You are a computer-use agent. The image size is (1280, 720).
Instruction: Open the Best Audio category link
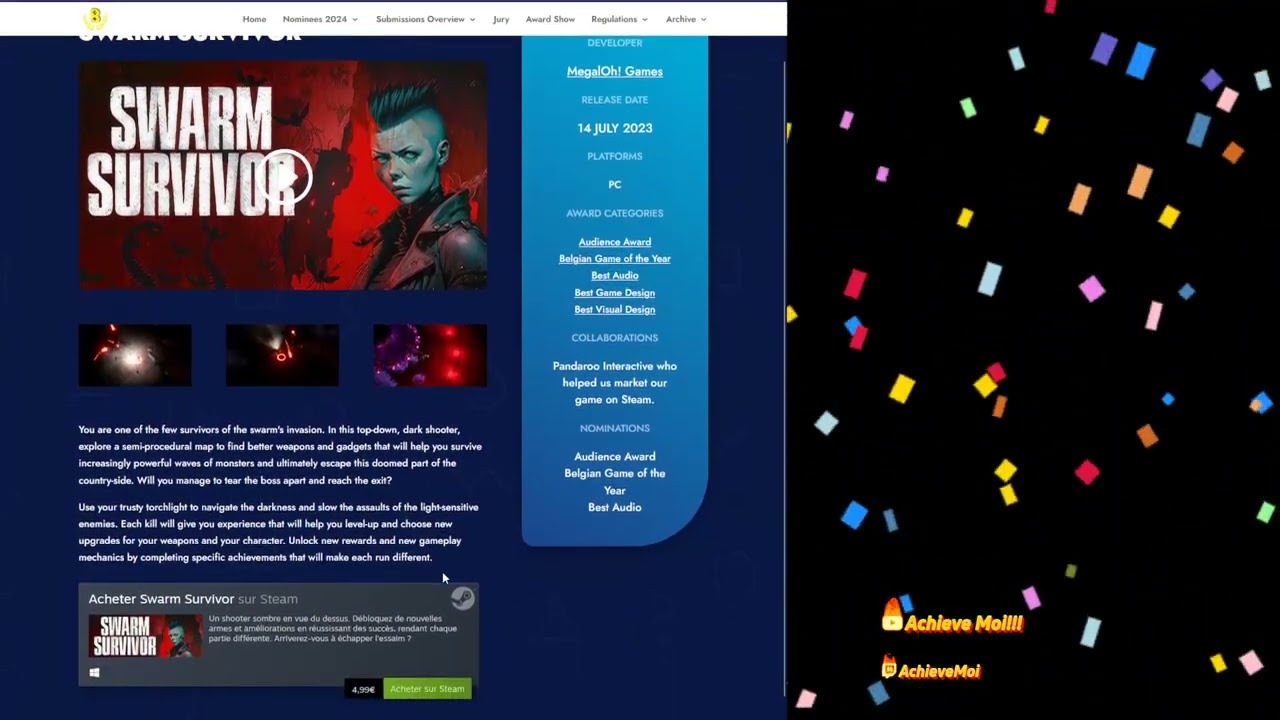(615, 276)
